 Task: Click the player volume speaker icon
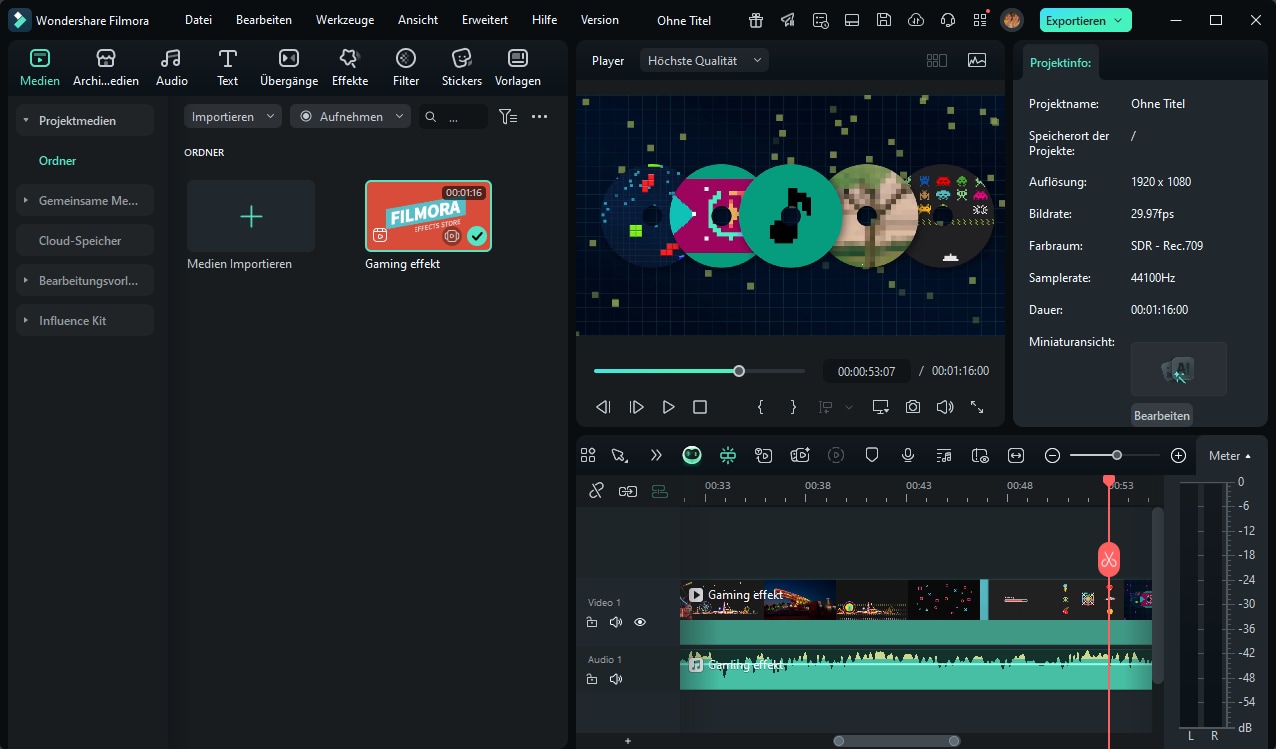point(945,407)
